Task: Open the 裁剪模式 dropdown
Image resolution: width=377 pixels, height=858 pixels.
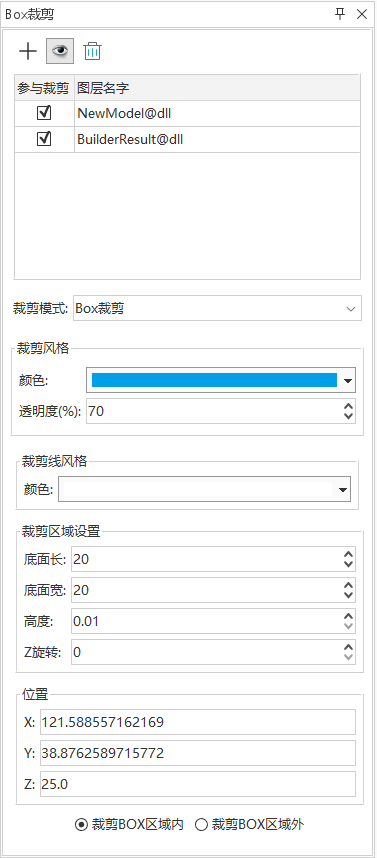Action: 217,308
